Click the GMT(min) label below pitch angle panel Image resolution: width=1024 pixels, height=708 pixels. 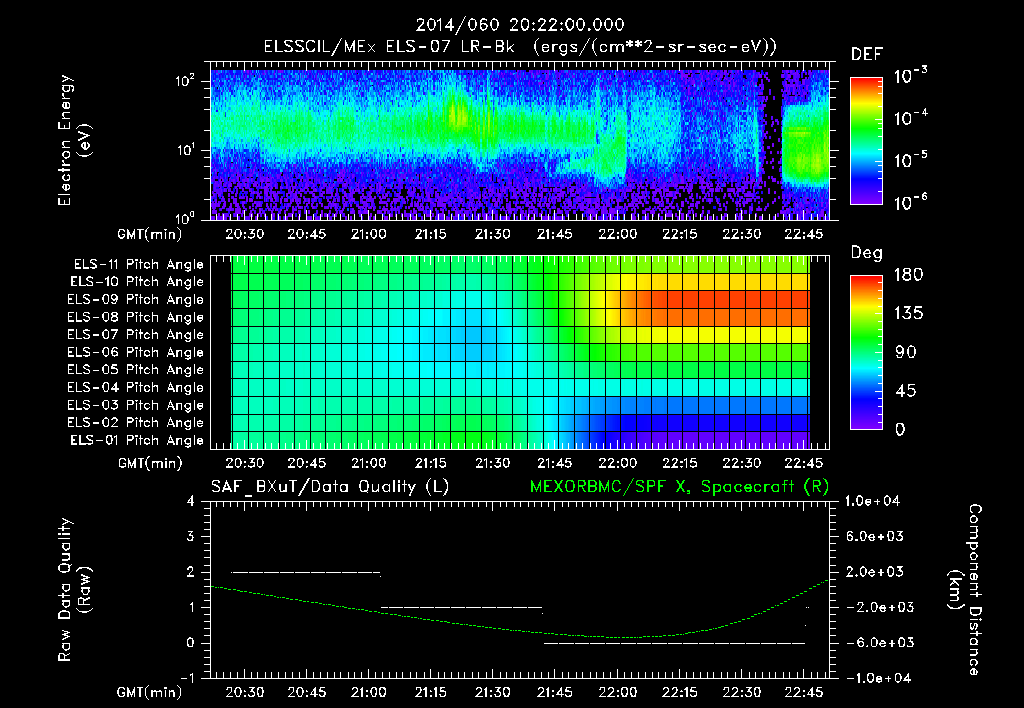[150, 464]
